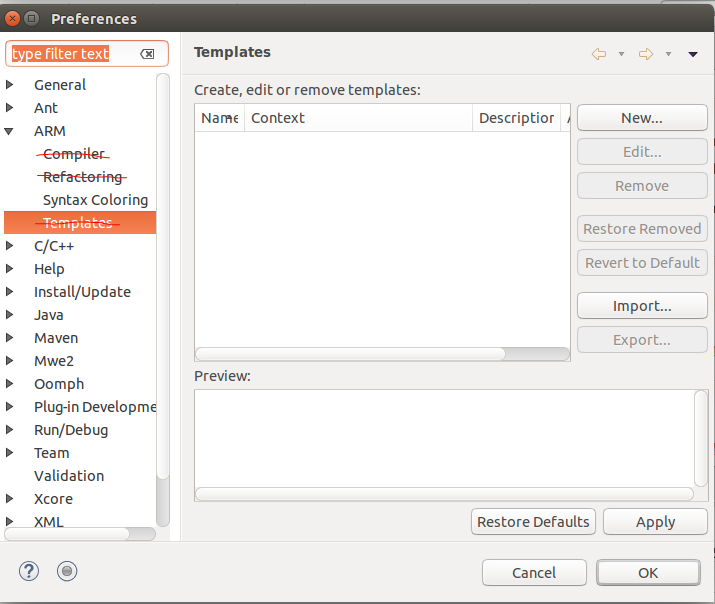The width and height of the screenshot is (715, 604).
Task: Expand the General tree node
Action: [9, 85]
